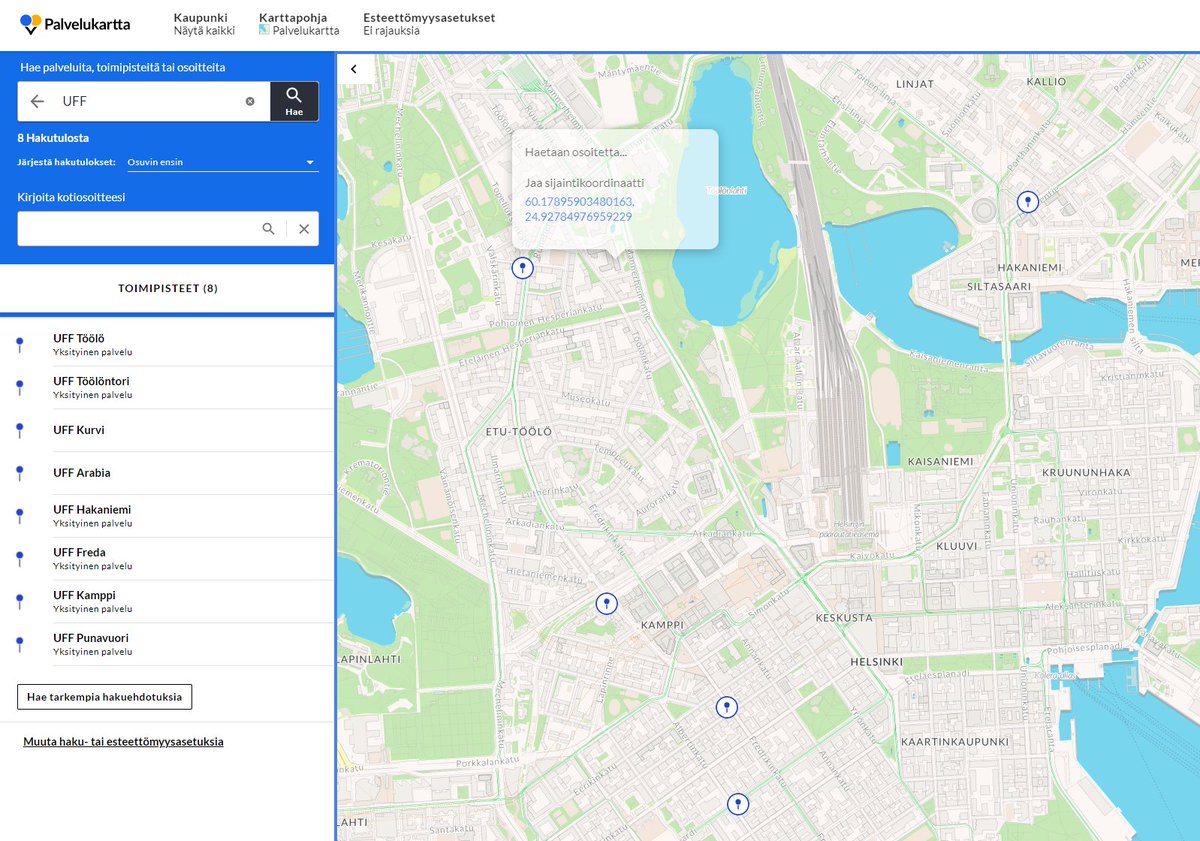1200x841 pixels.
Task: Click the pin icon beside UFF Punavuori
Action: [19, 644]
